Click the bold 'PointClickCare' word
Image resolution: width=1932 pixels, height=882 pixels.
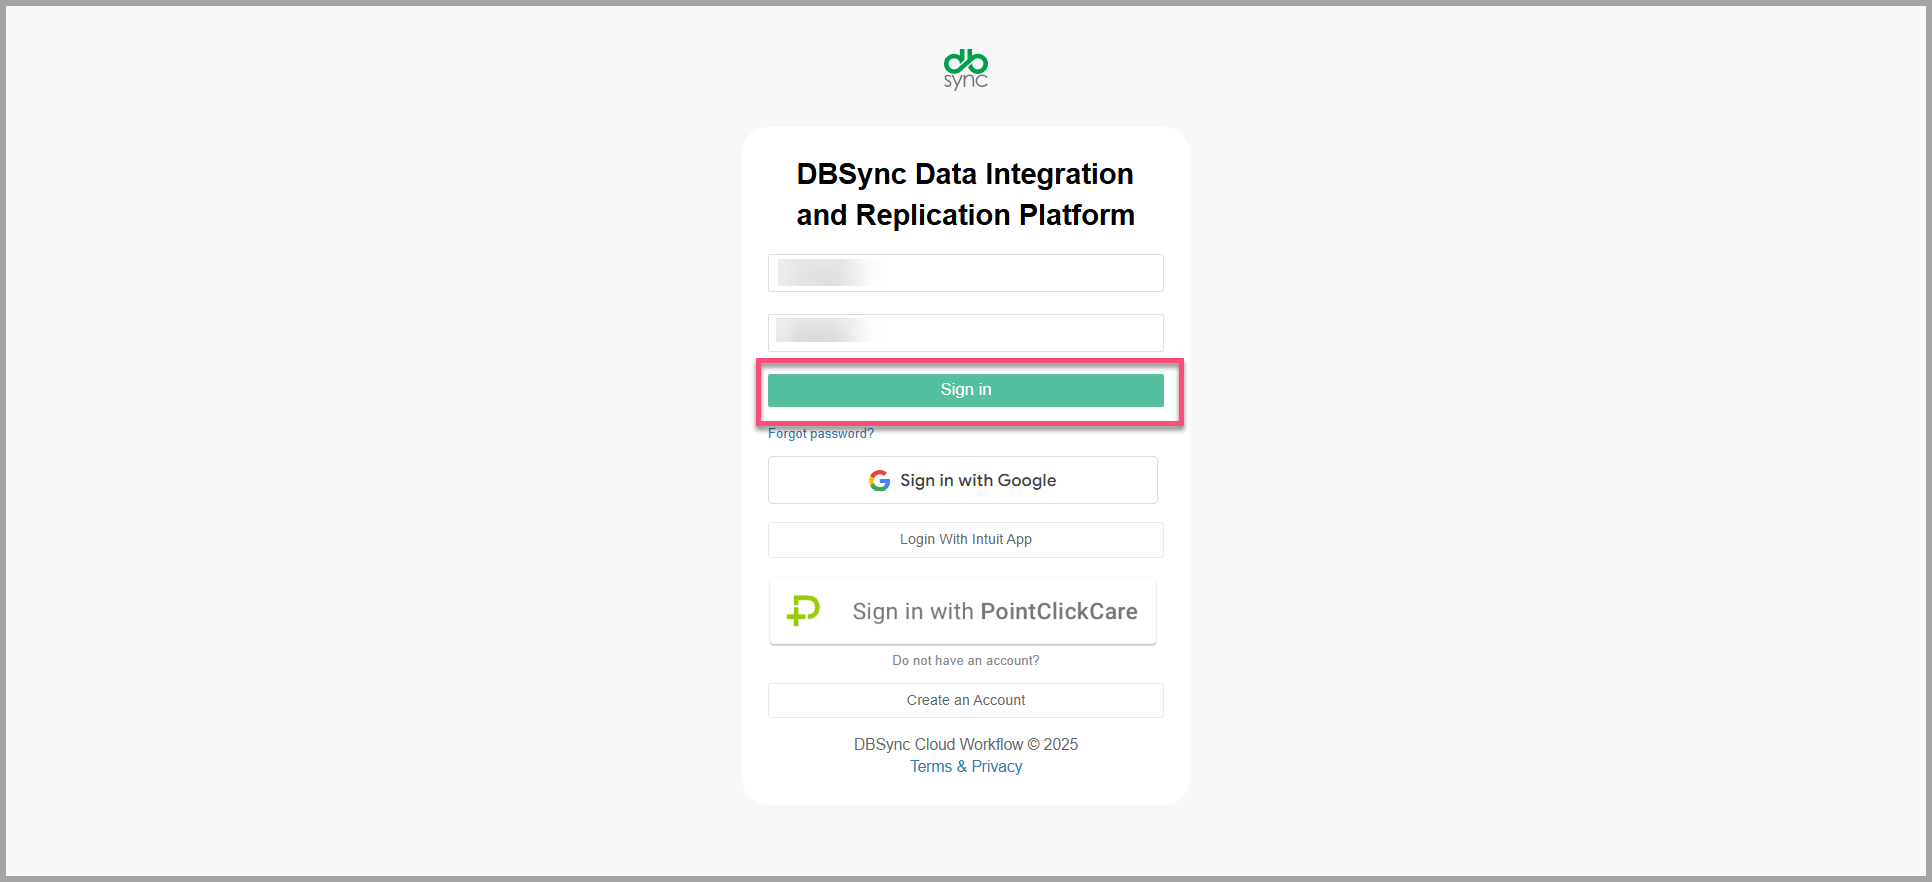pyautogui.click(x=1058, y=612)
